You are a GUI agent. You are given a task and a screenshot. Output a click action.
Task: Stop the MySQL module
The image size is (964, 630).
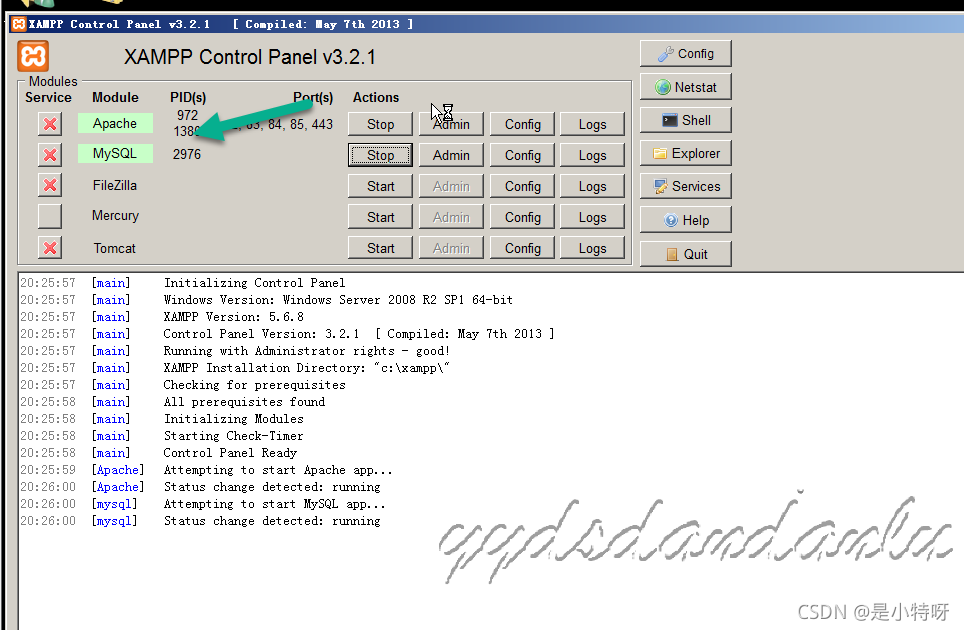coord(380,156)
